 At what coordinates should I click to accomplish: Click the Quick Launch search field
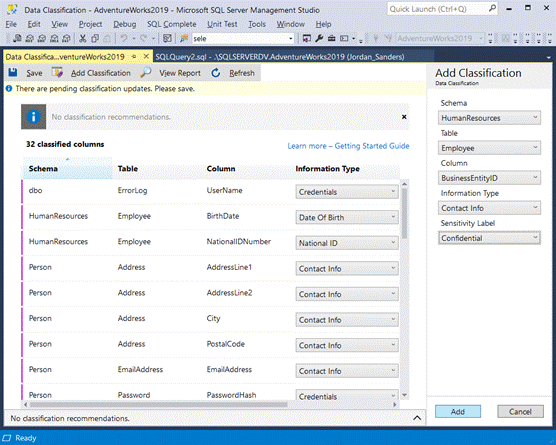438,9
